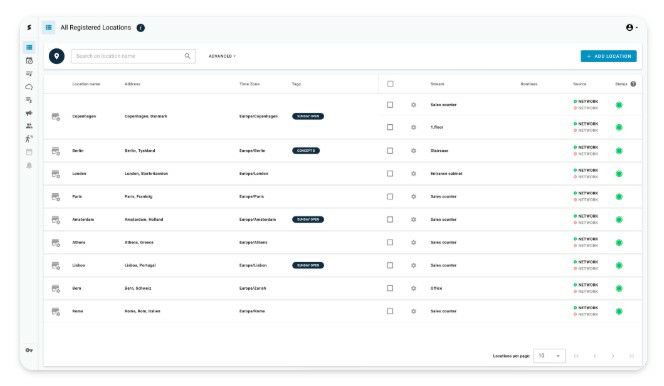
Task: Click the dark map pin icon
Action: (x=57, y=56)
